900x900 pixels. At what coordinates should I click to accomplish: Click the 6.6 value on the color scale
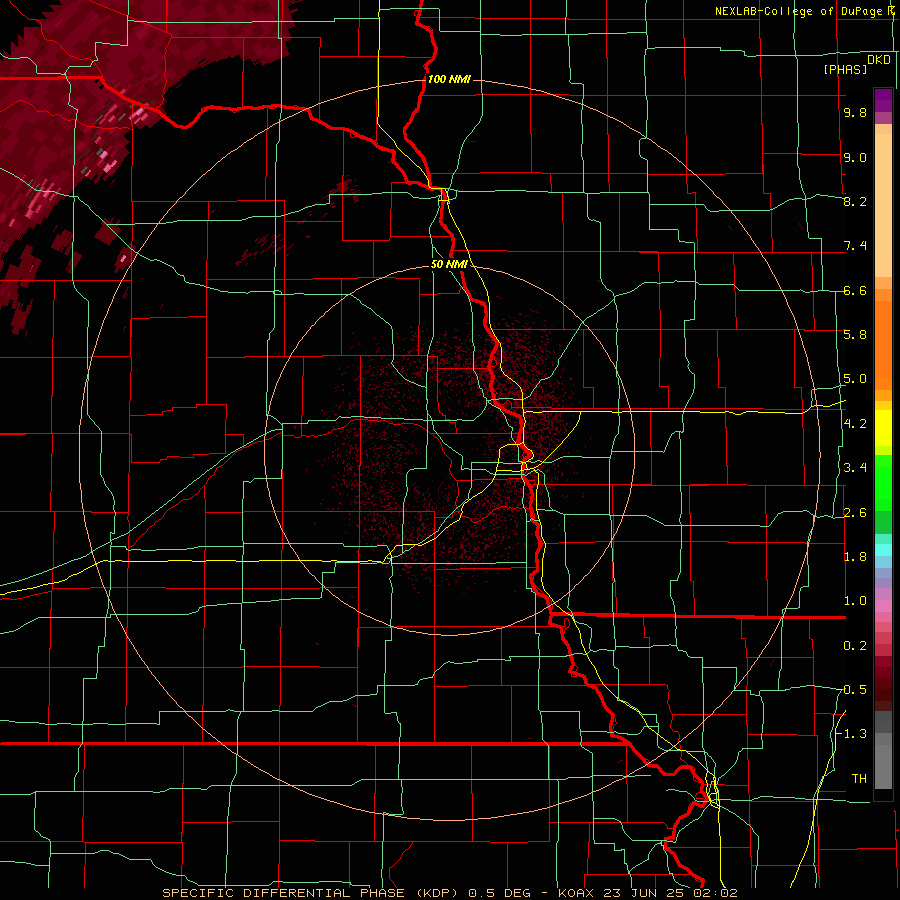(855, 290)
